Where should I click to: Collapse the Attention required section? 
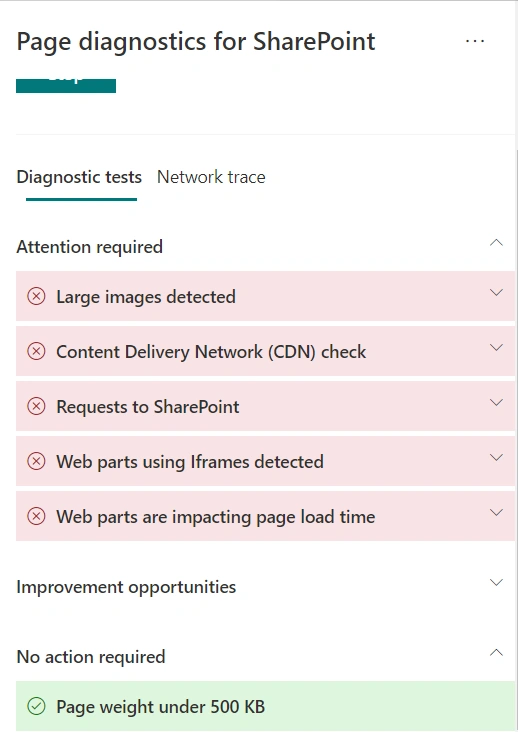click(496, 243)
